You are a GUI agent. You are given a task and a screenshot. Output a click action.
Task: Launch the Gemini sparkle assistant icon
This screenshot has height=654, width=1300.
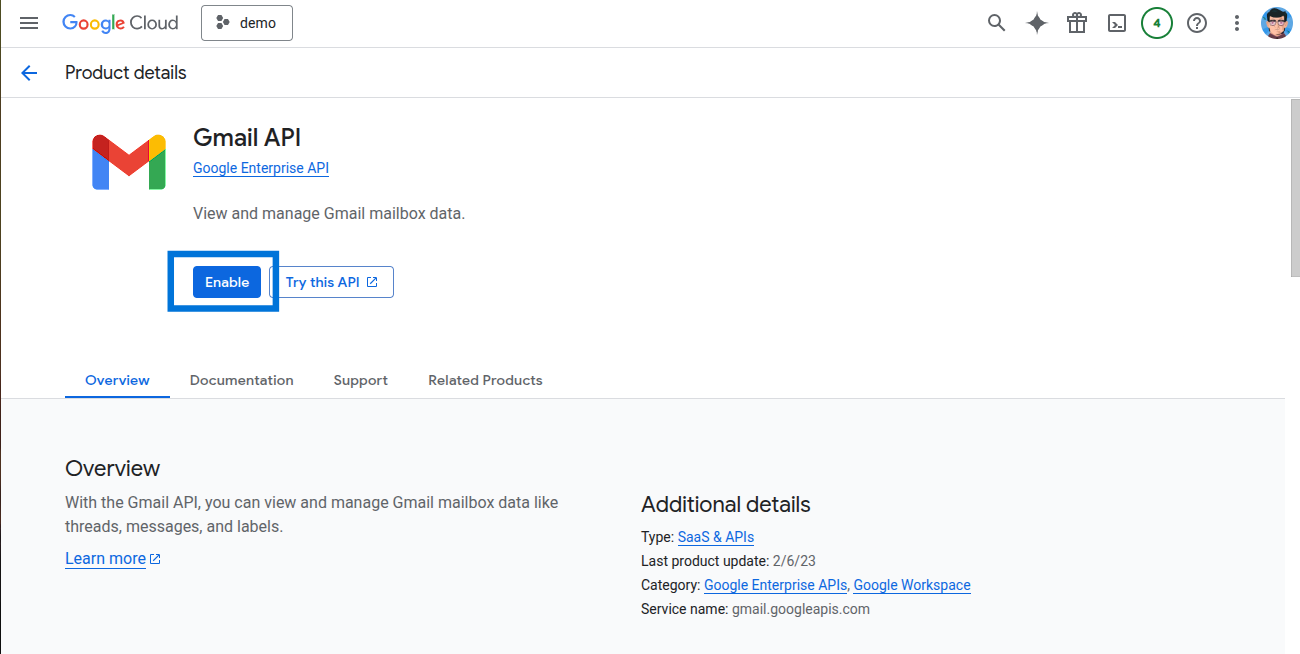coord(1037,23)
